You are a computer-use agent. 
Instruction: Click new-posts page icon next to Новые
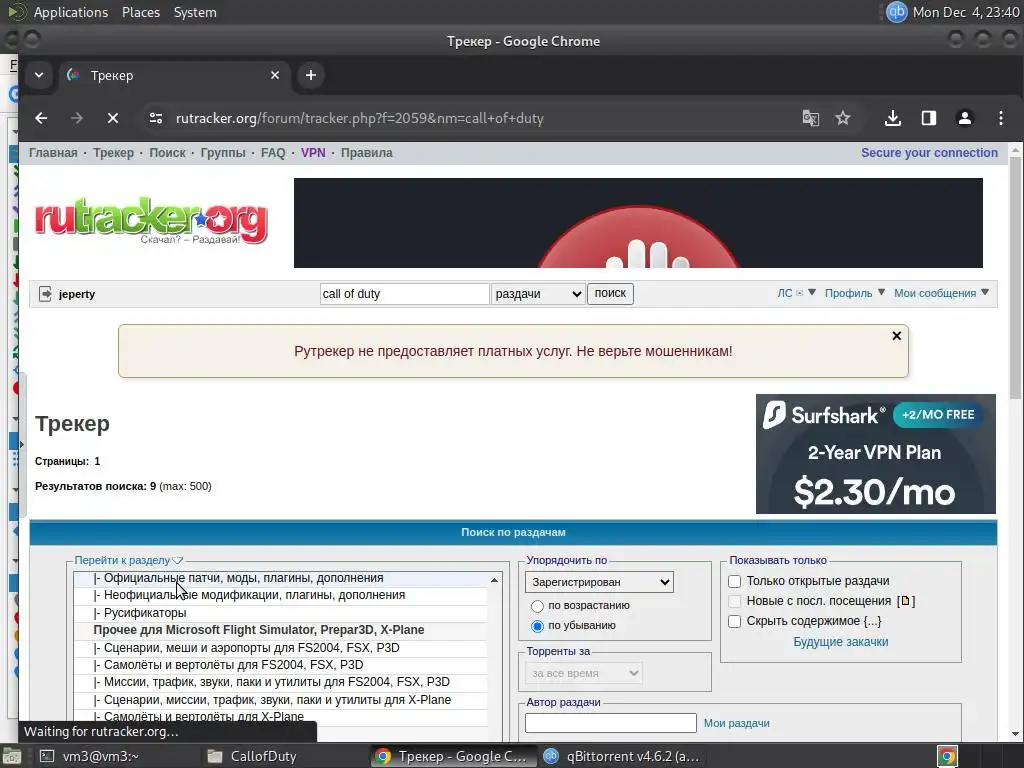905,601
